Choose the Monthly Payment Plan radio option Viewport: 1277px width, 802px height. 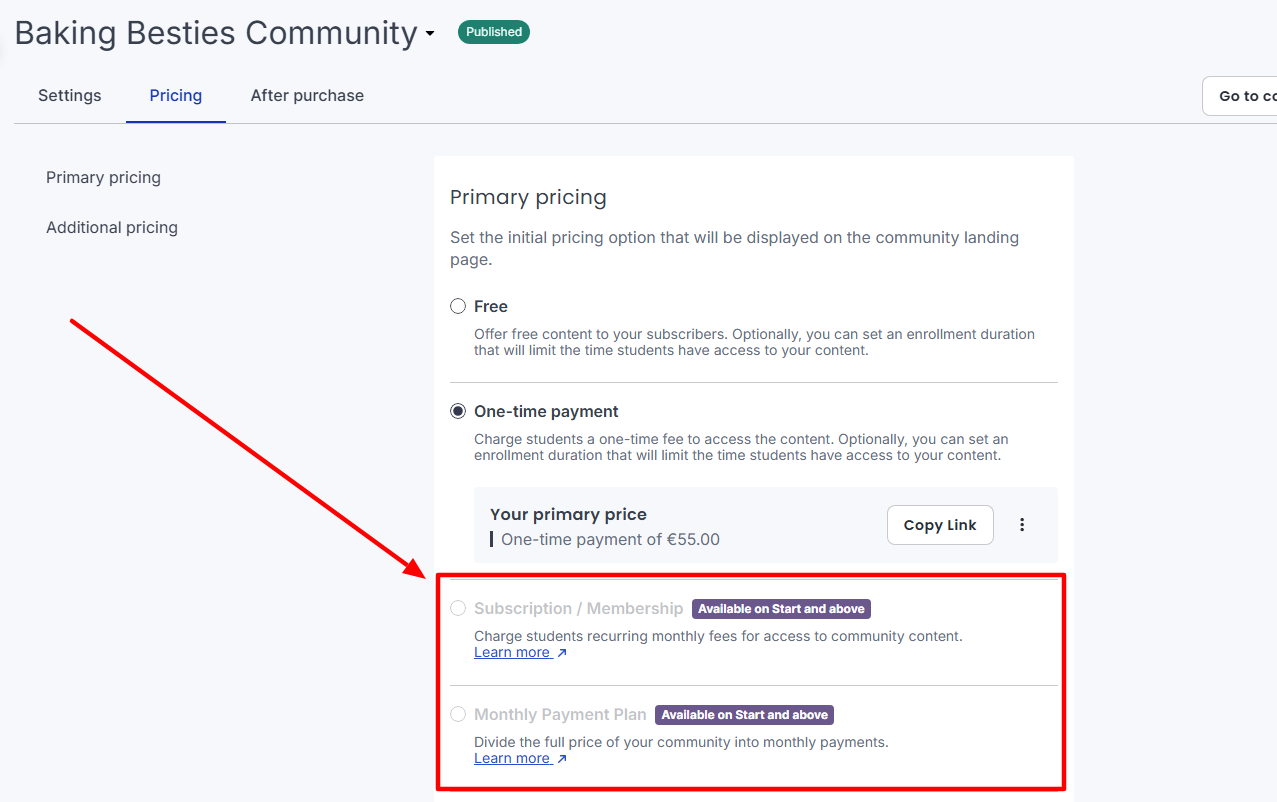(x=458, y=714)
